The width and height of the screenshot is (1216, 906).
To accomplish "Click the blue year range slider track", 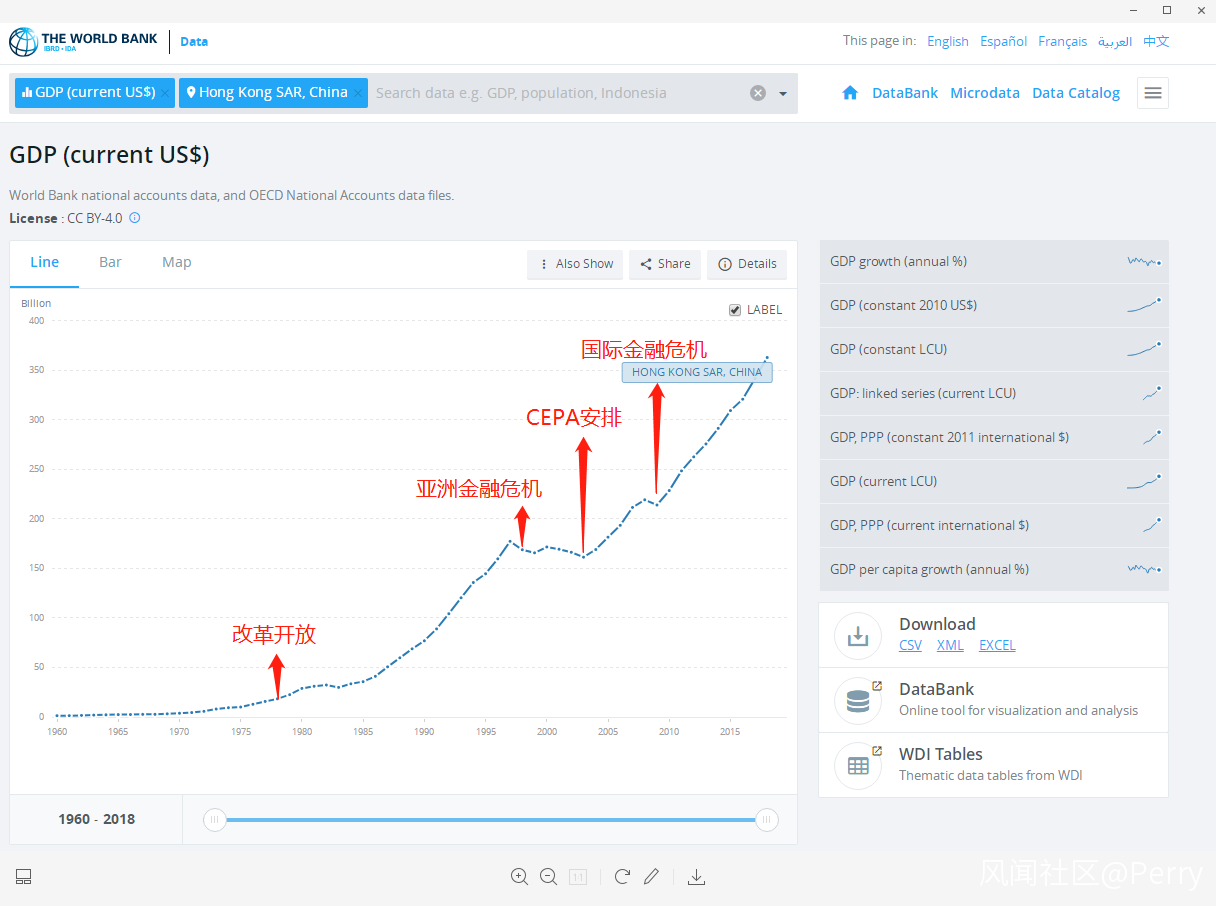I will pyautogui.click(x=490, y=820).
